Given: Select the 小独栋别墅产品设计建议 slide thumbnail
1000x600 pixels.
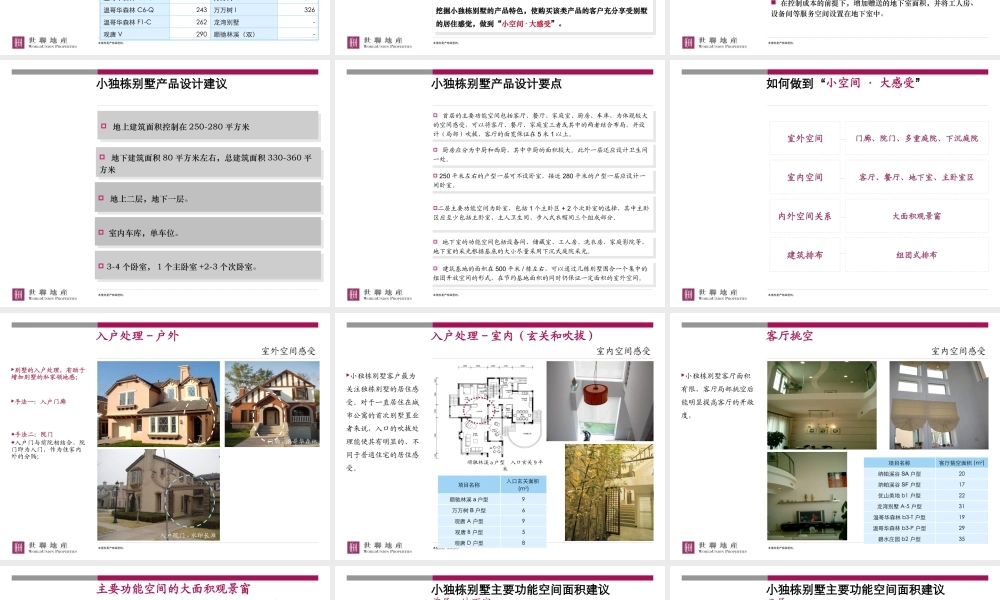Looking at the screenshot, I should tap(165, 184).
